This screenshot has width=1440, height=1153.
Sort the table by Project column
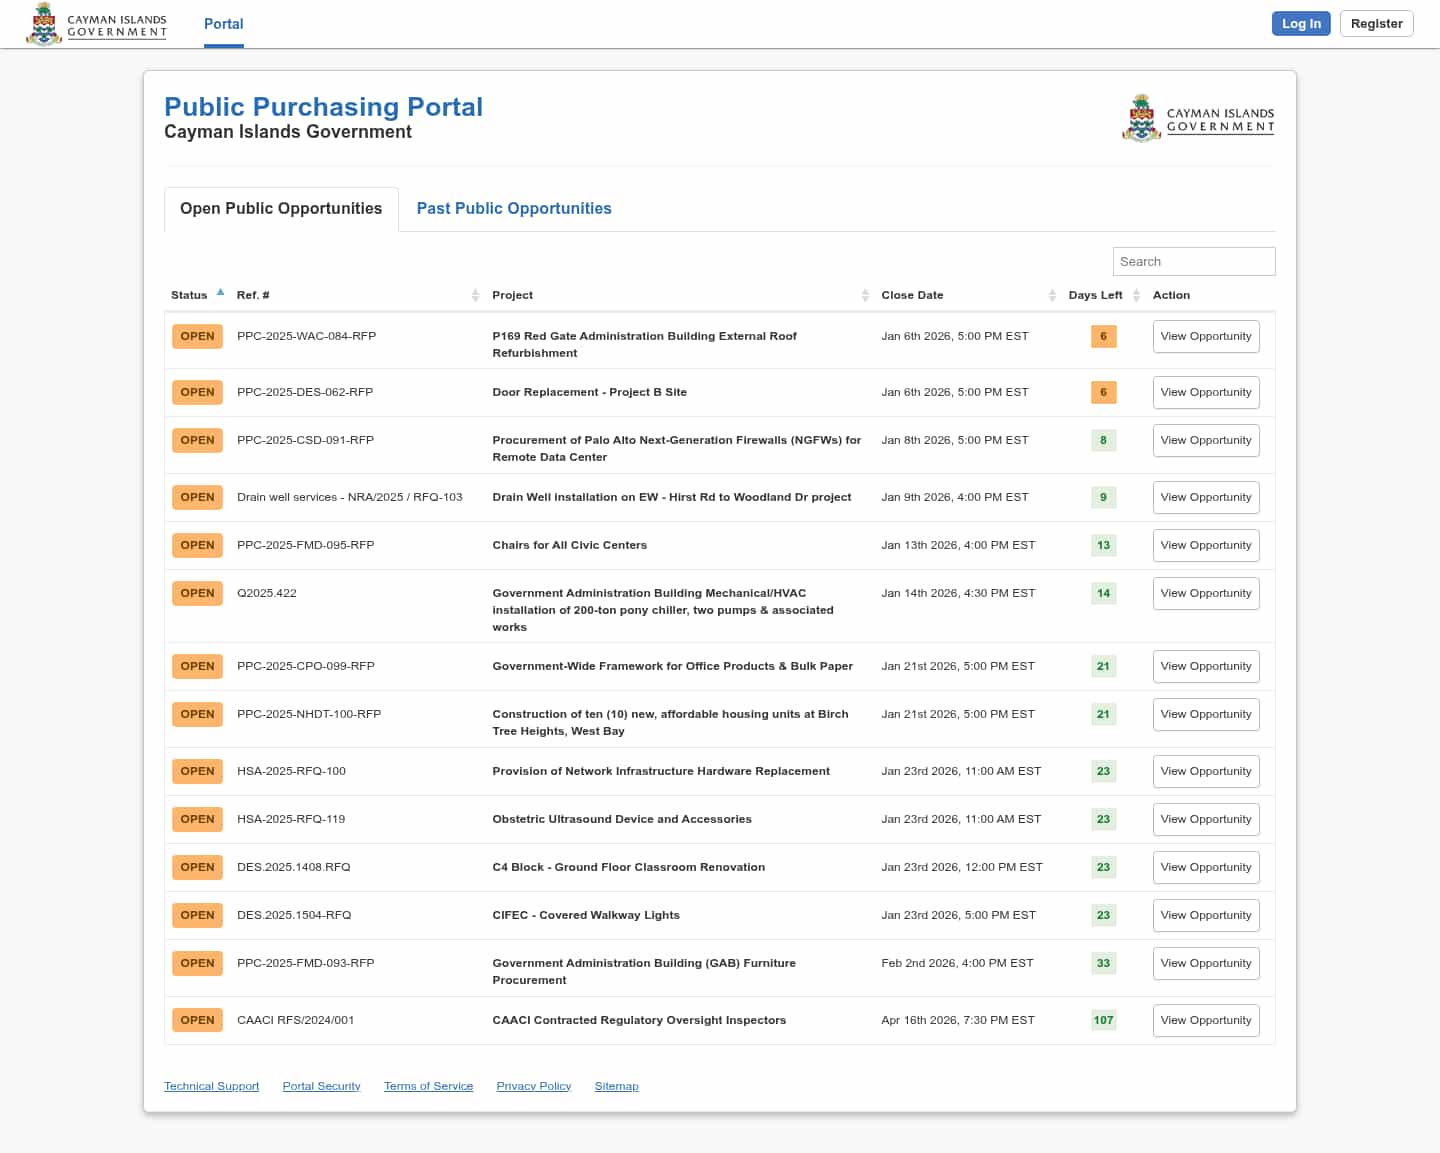click(864, 295)
